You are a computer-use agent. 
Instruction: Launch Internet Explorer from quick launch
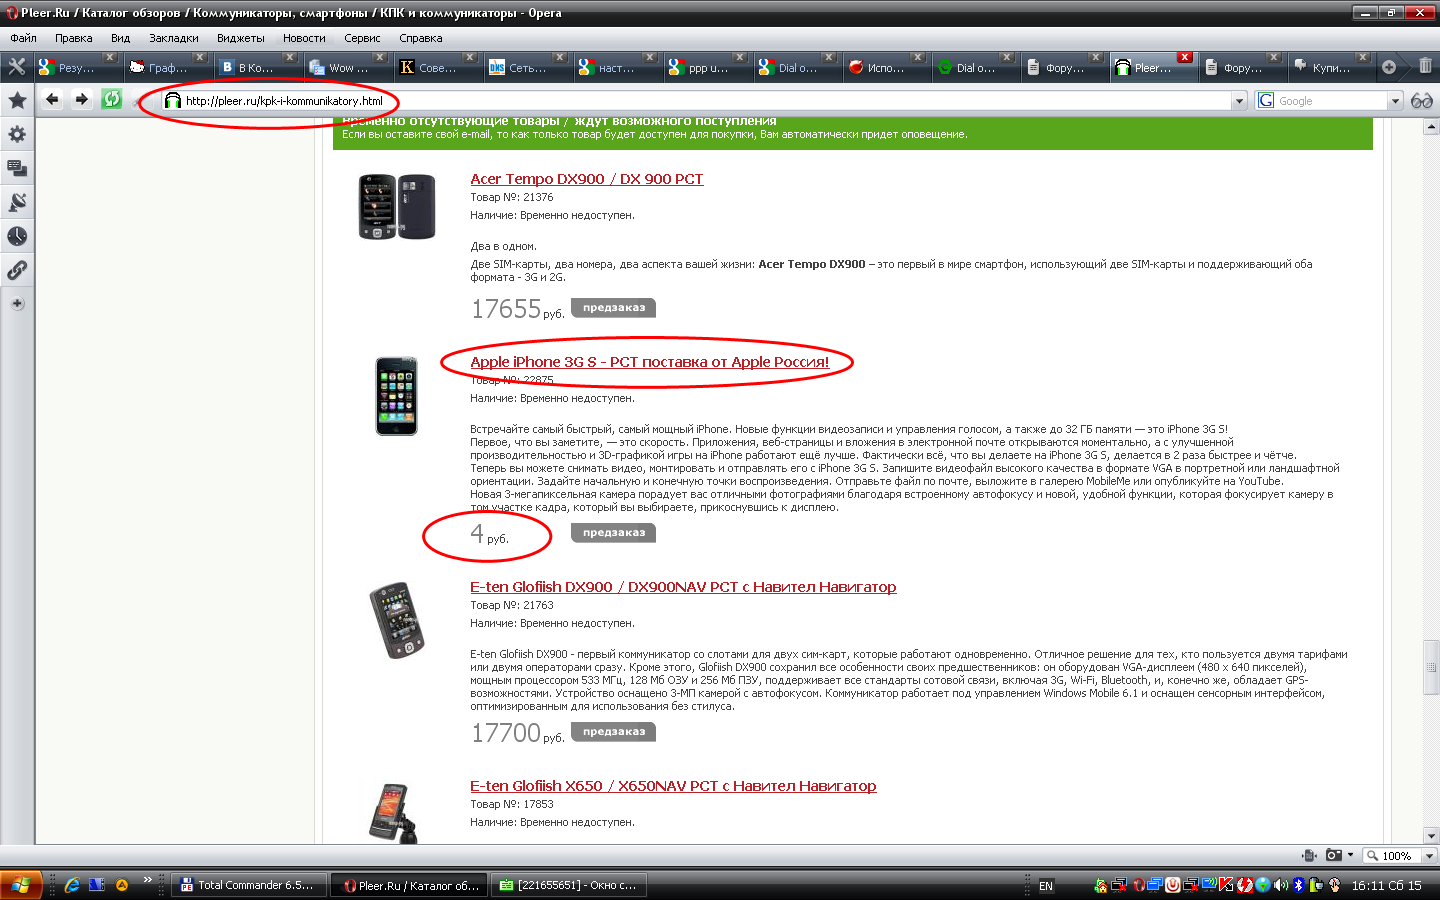pyautogui.click(x=72, y=885)
